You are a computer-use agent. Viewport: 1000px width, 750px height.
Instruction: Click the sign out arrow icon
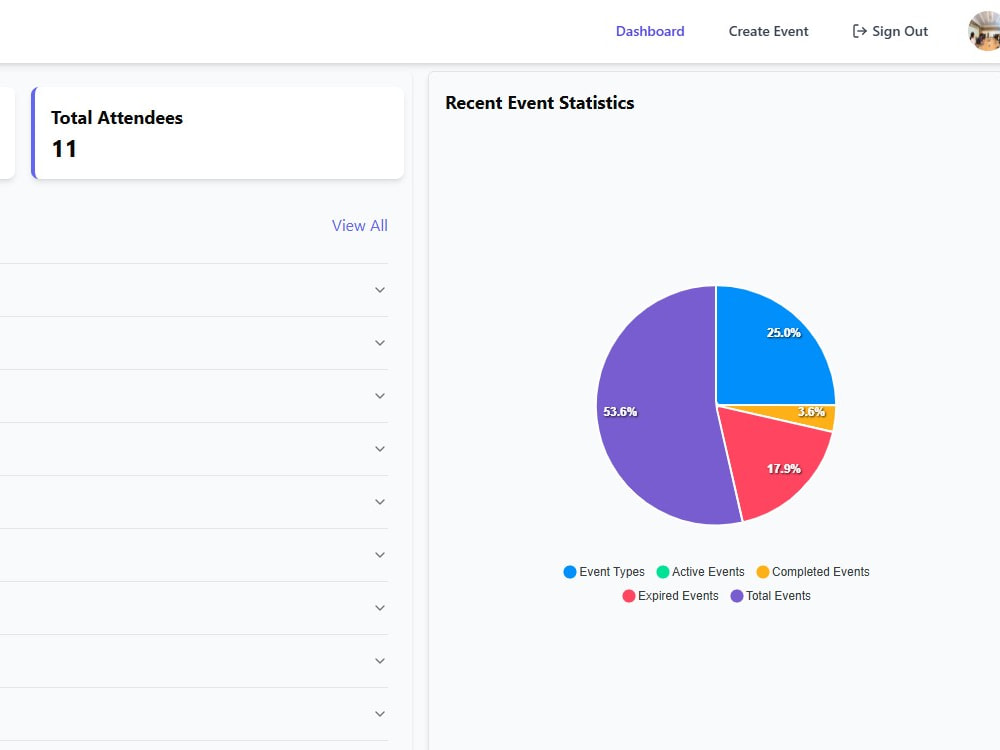(859, 31)
